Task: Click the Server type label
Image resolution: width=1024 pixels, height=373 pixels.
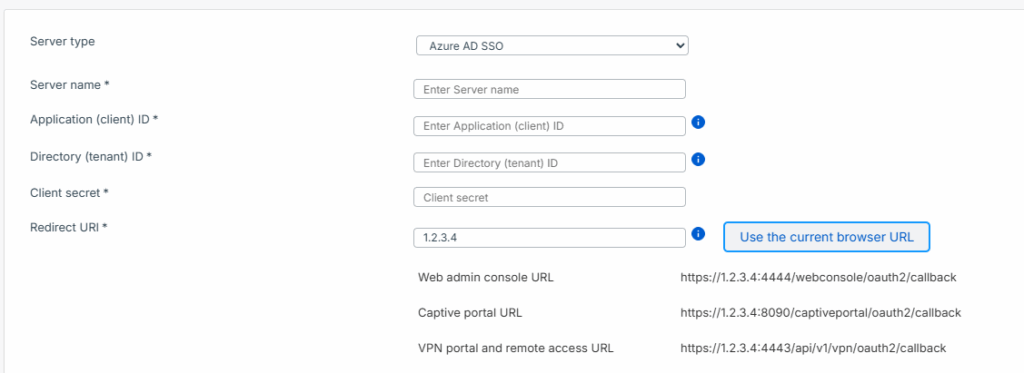Action: (63, 42)
